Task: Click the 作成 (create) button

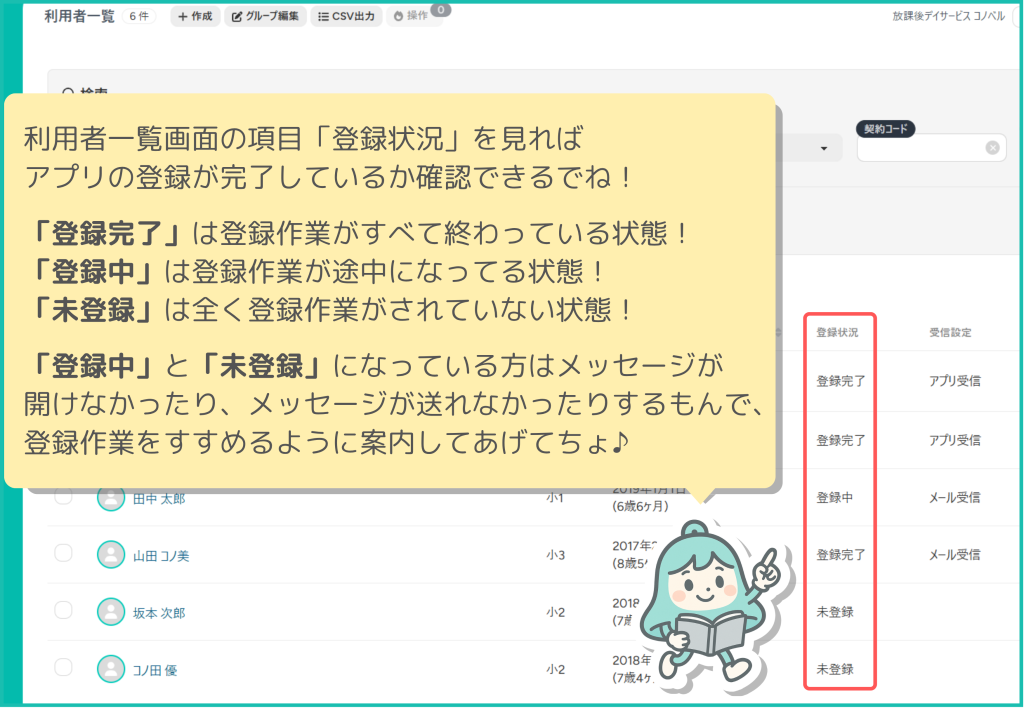Action: pyautogui.click(x=195, y=16)
